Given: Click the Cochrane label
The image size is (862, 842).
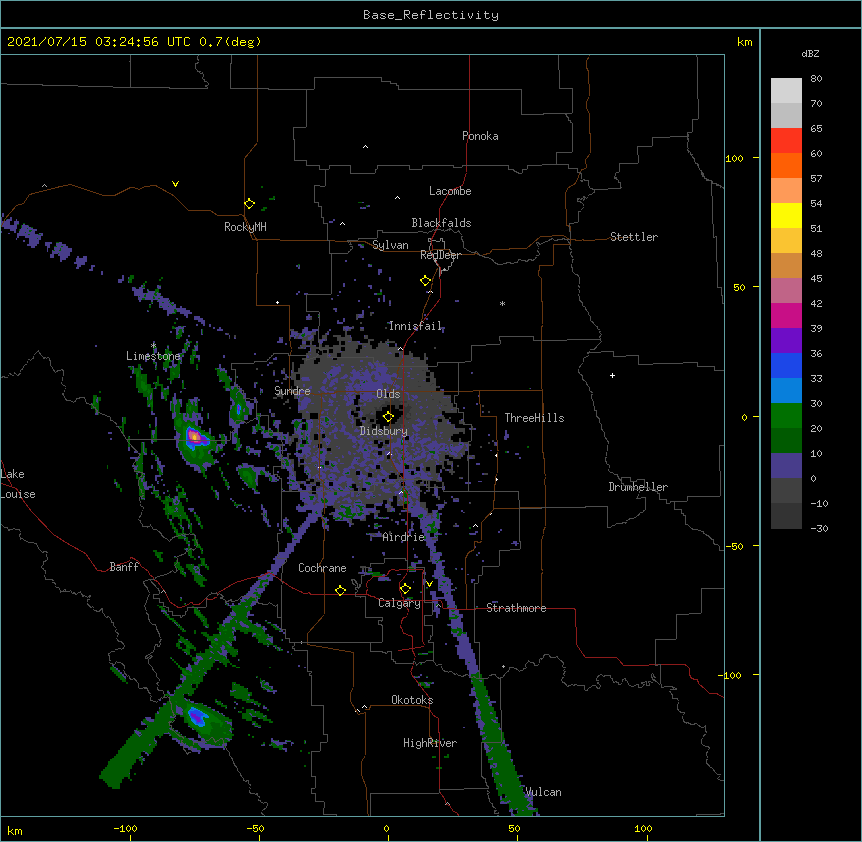Looking at the screenshot, I should click(322, 568).
